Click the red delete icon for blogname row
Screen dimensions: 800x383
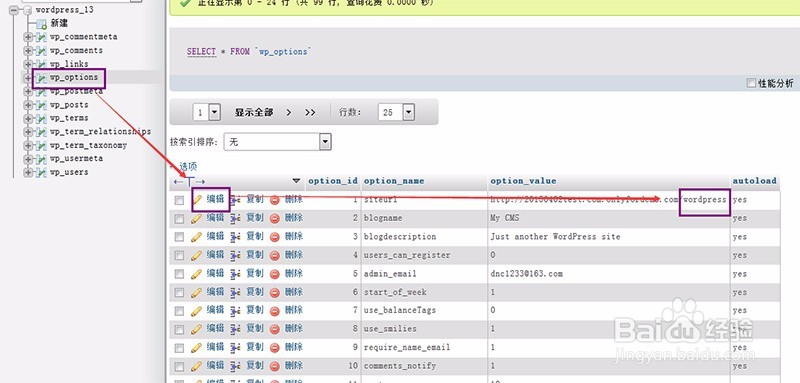point(275,219)
